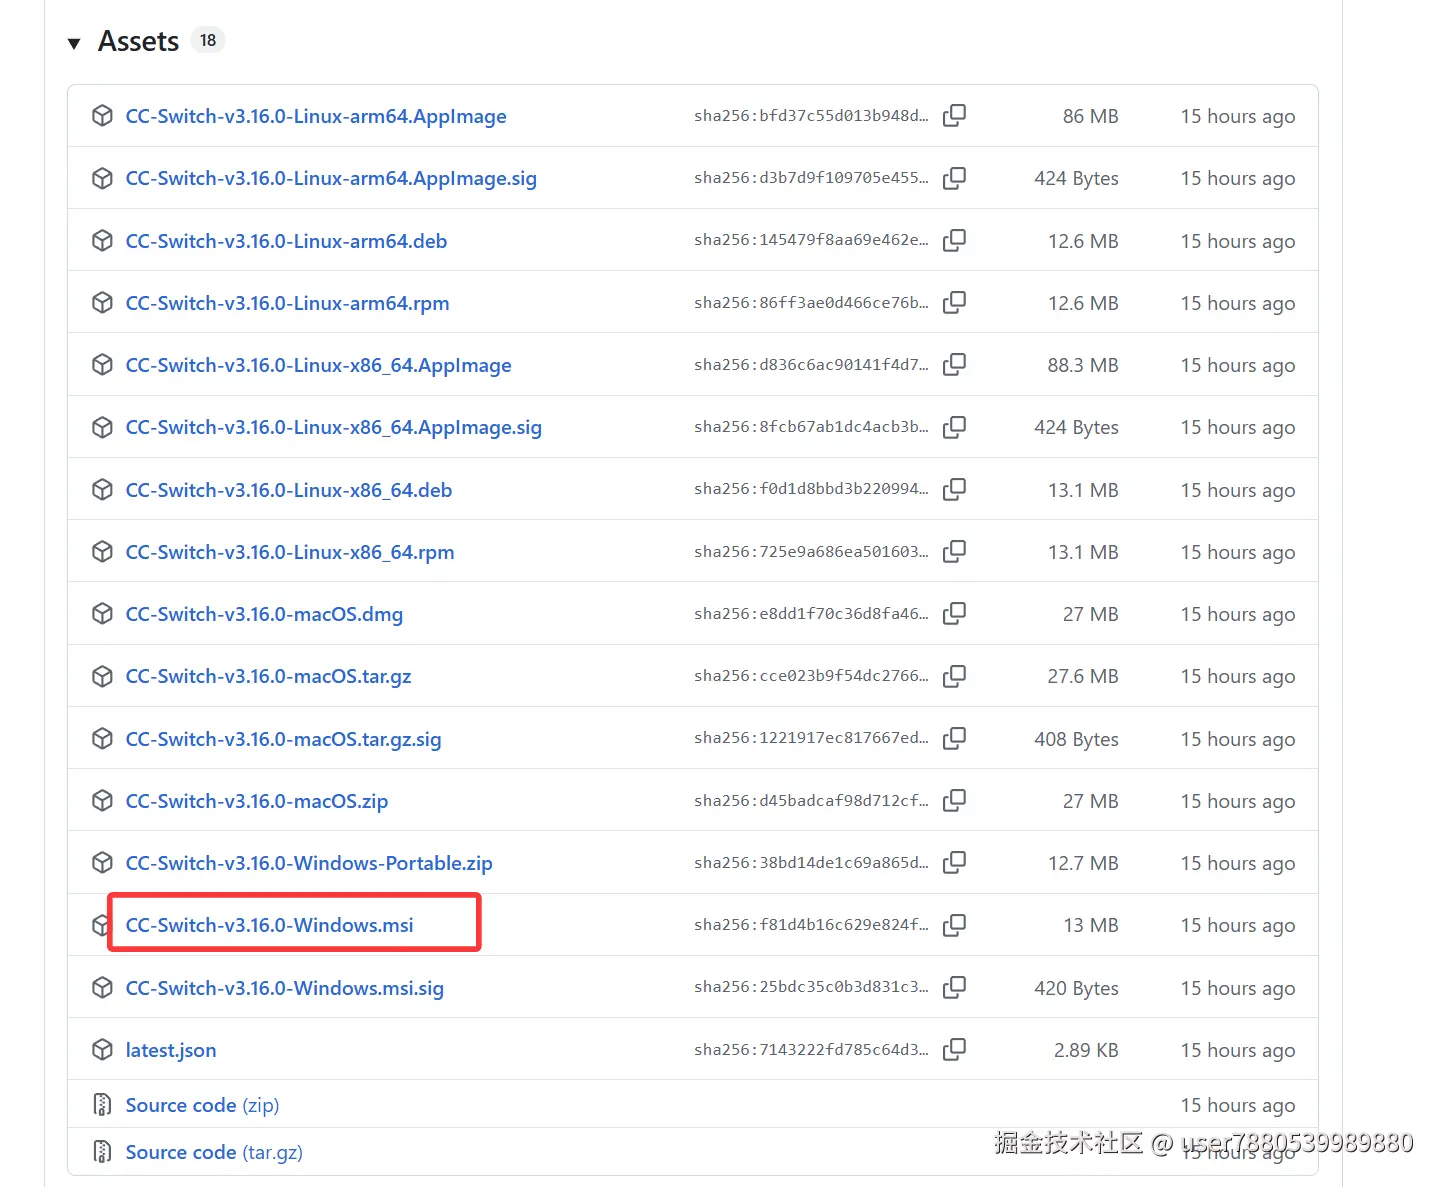Click the 27.6 MB file size
Viewport: 1444px width, 1187px height.
click(x=1083, y=676)
